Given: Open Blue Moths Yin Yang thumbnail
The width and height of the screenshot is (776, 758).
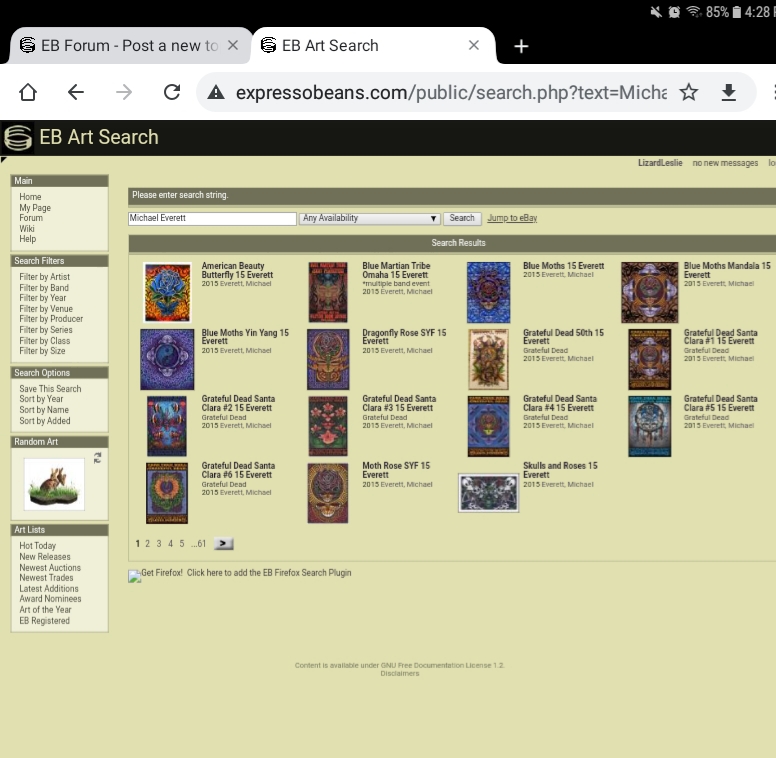Looking at the screenshot, I should click(x=167, y=360).
